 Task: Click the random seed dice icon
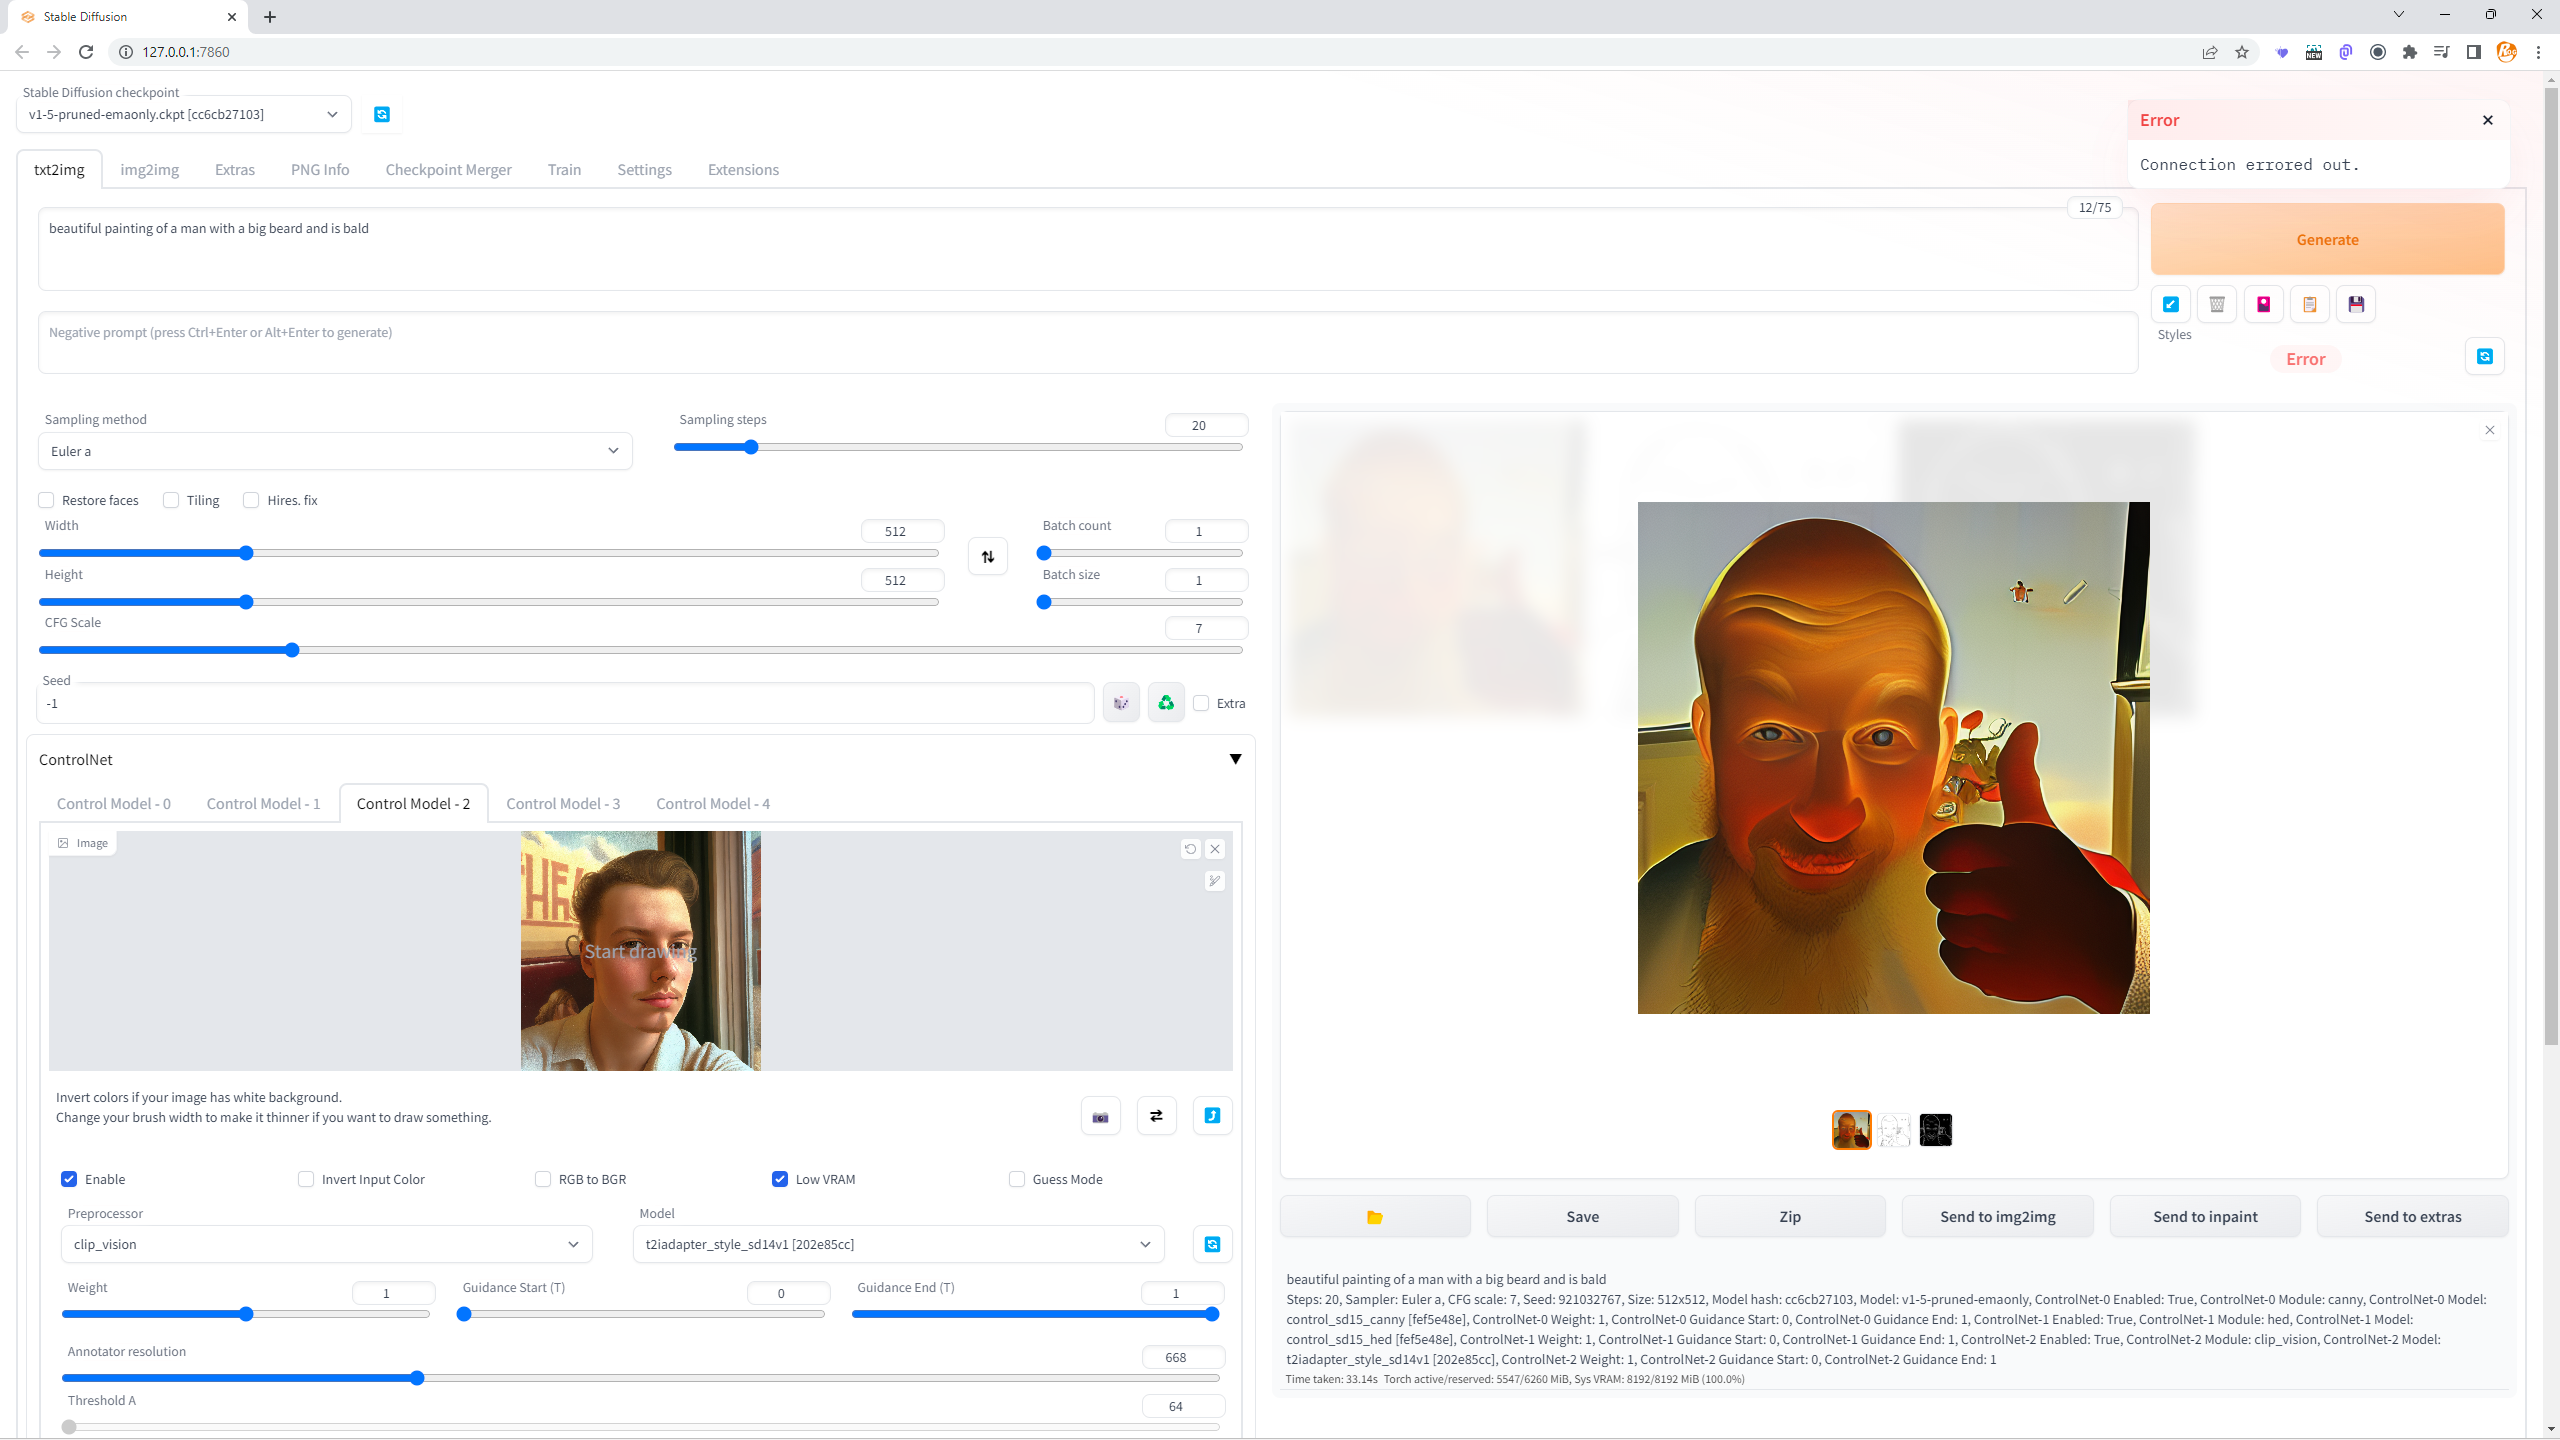1121,703
